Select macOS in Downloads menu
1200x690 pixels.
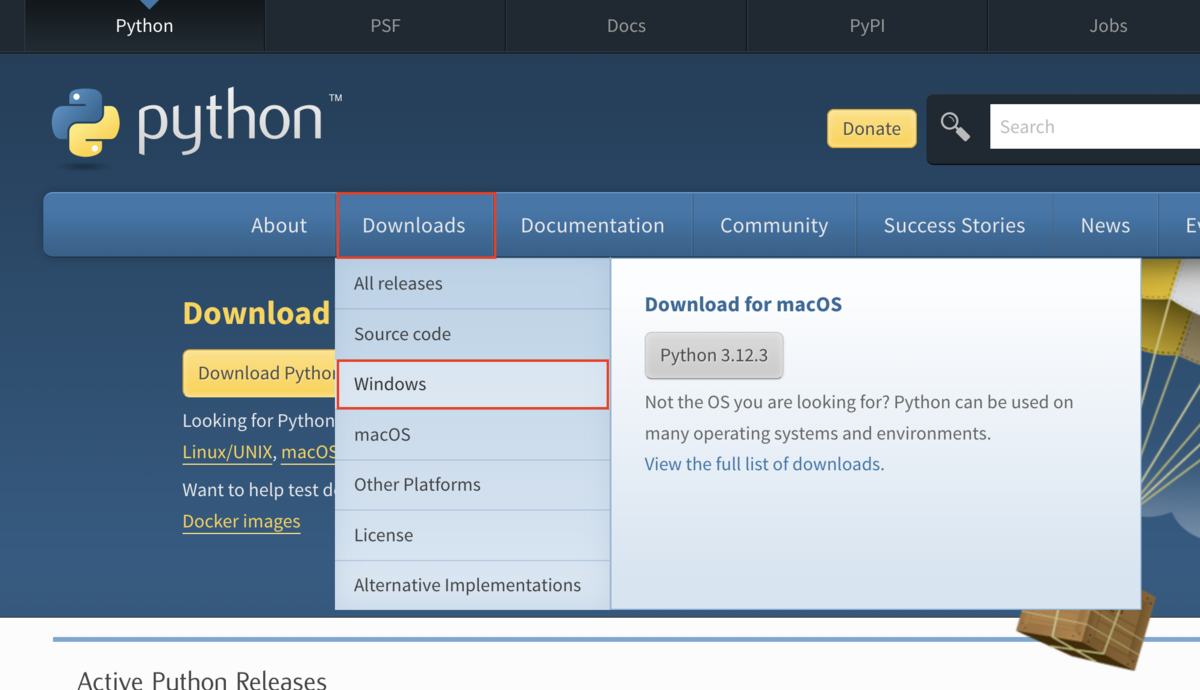[472, 435]
